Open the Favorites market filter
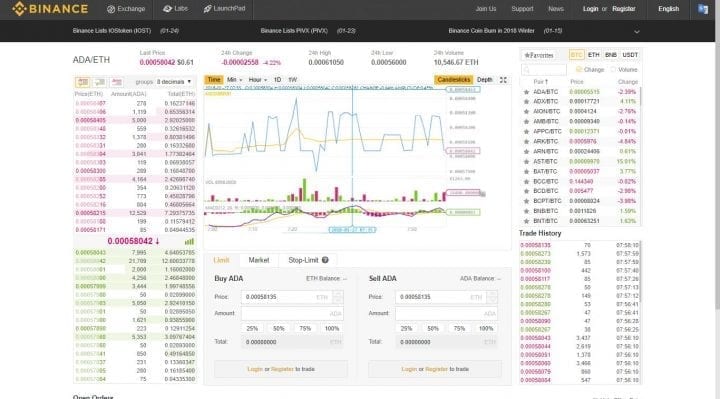 [x=539, y=55]
